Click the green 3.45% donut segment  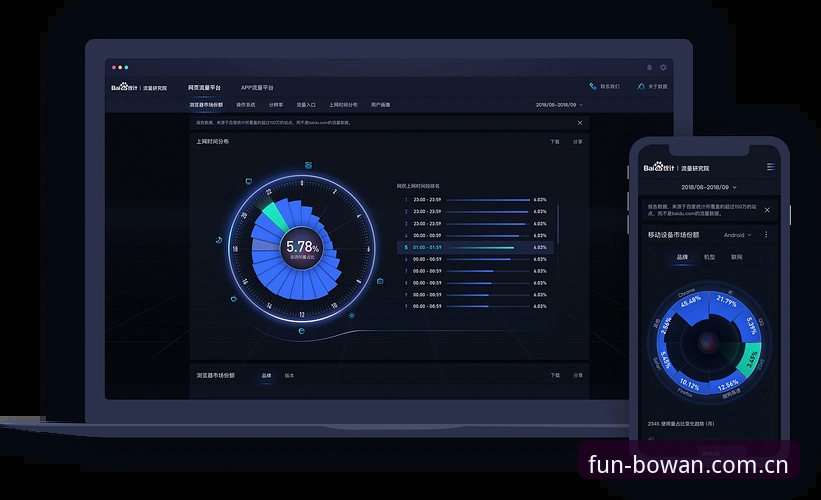pyautogui.click(x=751, y=360)
